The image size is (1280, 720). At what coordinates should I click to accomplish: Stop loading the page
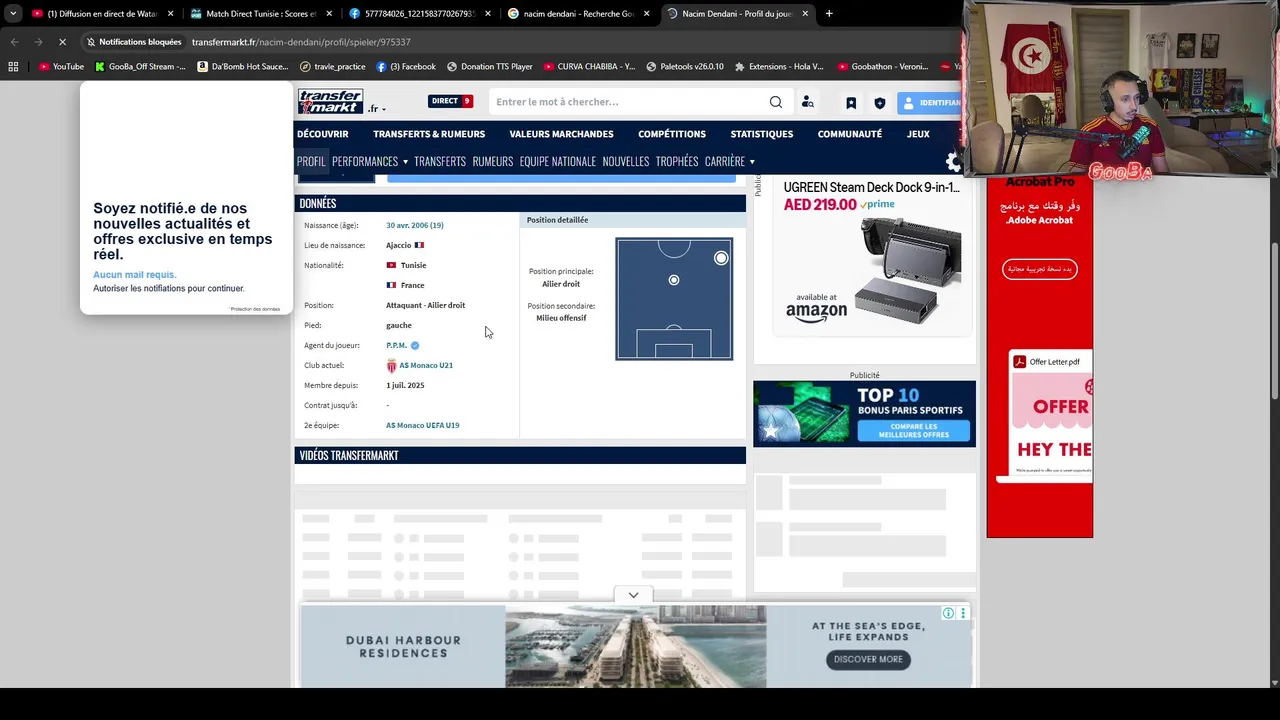(x=62, y=42)
